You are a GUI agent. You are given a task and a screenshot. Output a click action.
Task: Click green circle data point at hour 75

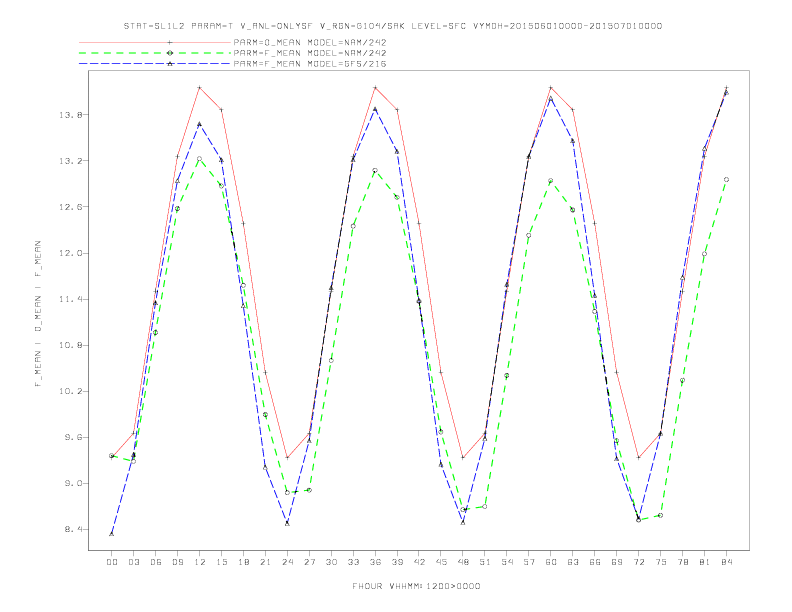click(x=661, y=516)
